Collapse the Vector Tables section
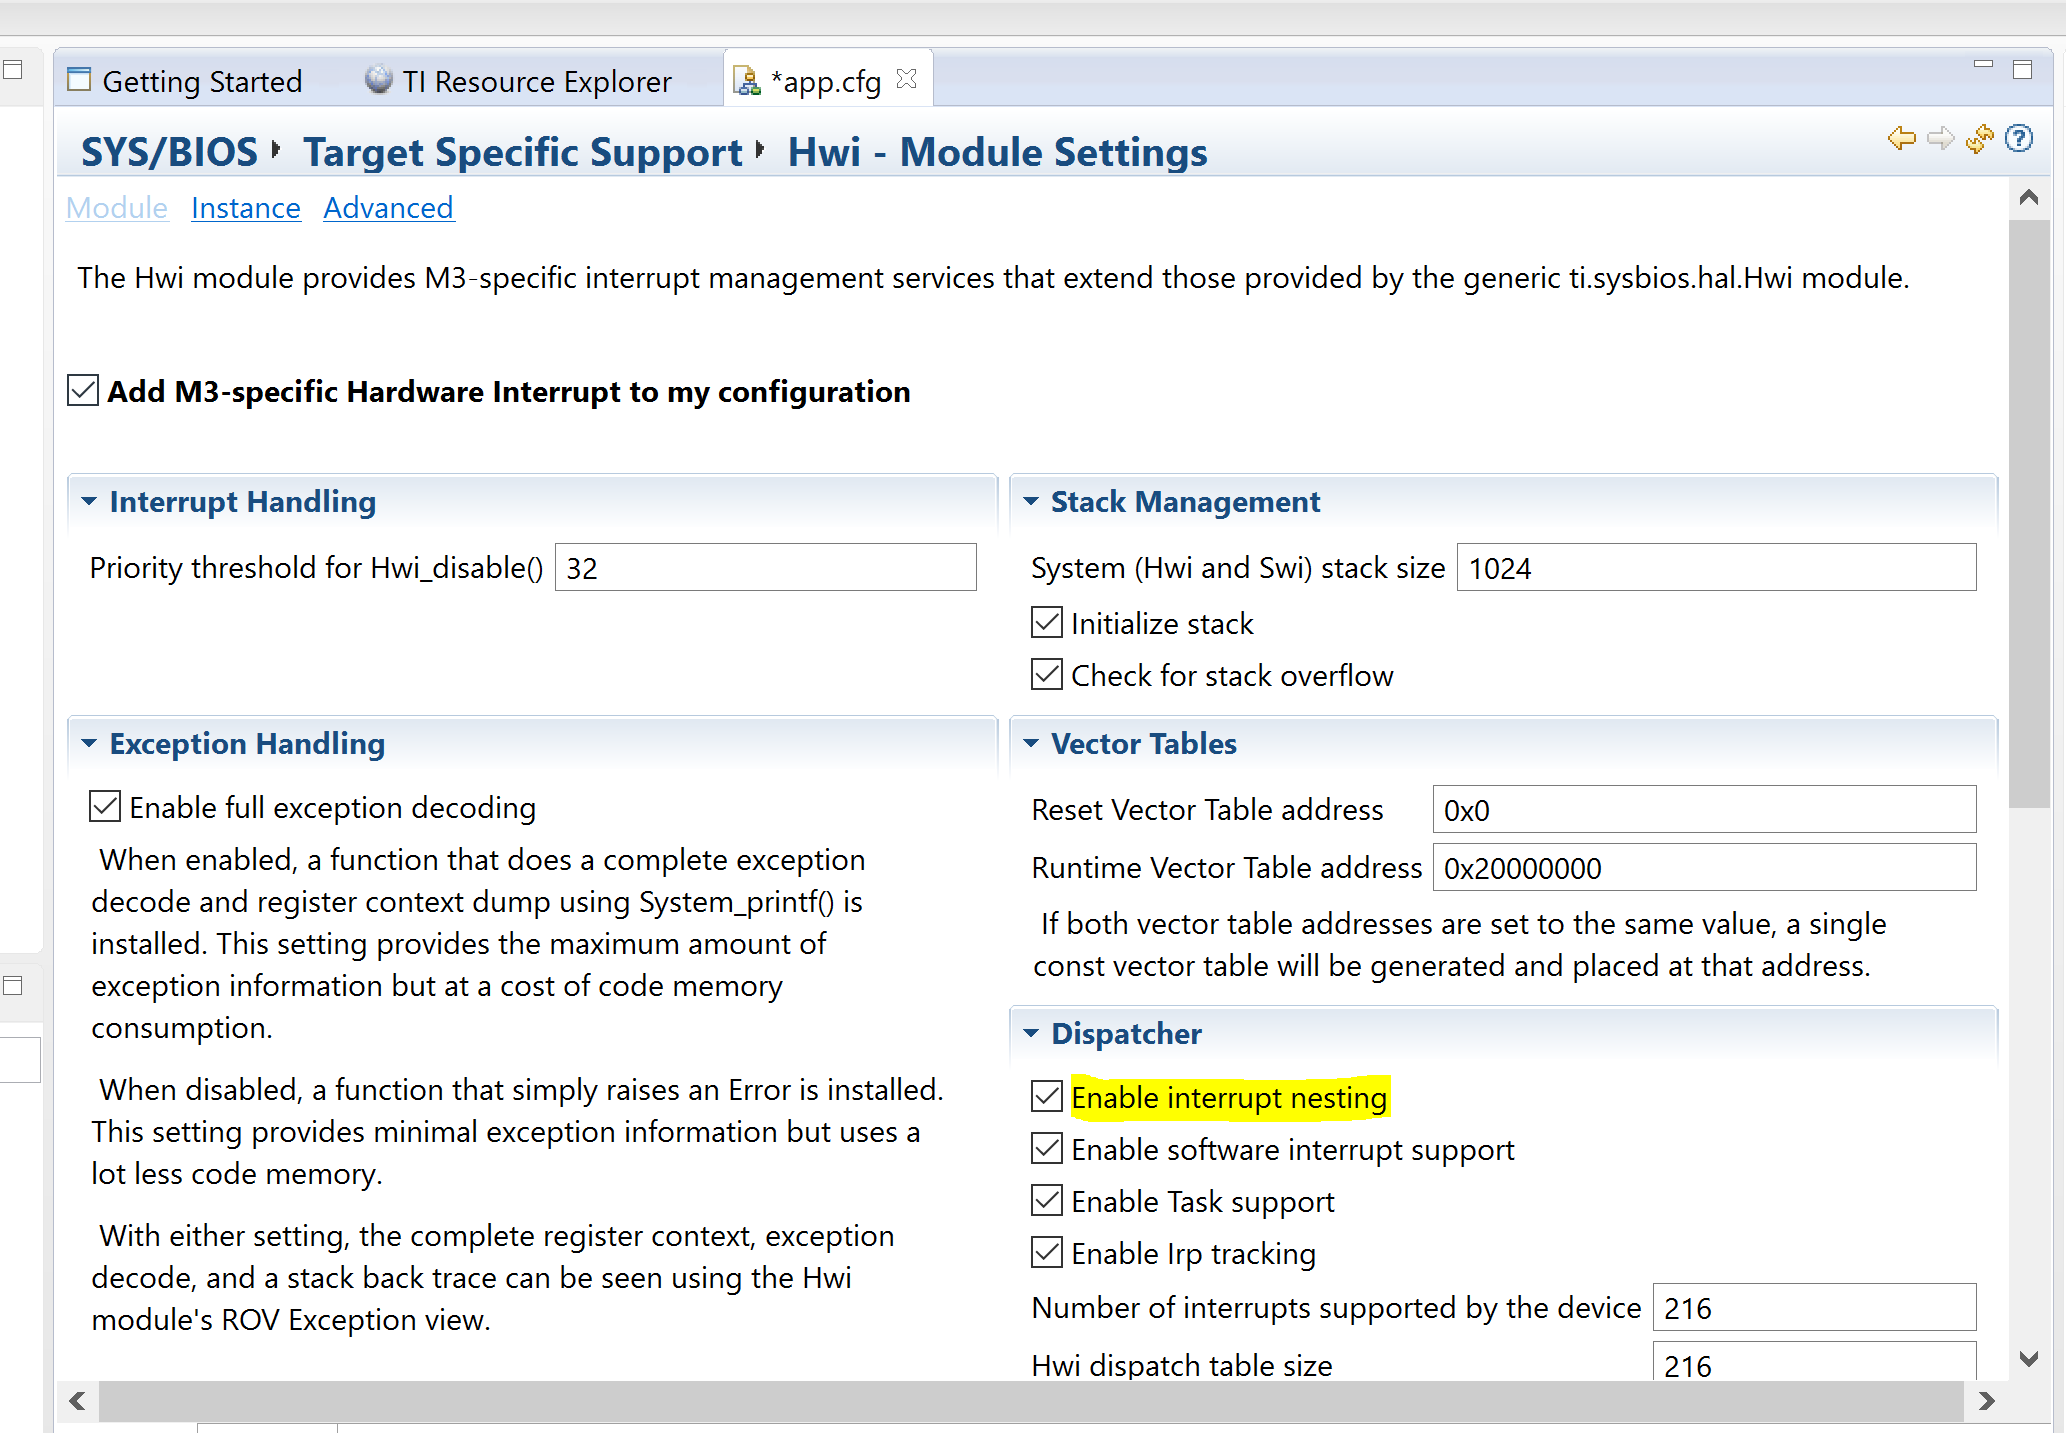The height and width of the screenshot is (1433, 2066). coord(1031,744)
